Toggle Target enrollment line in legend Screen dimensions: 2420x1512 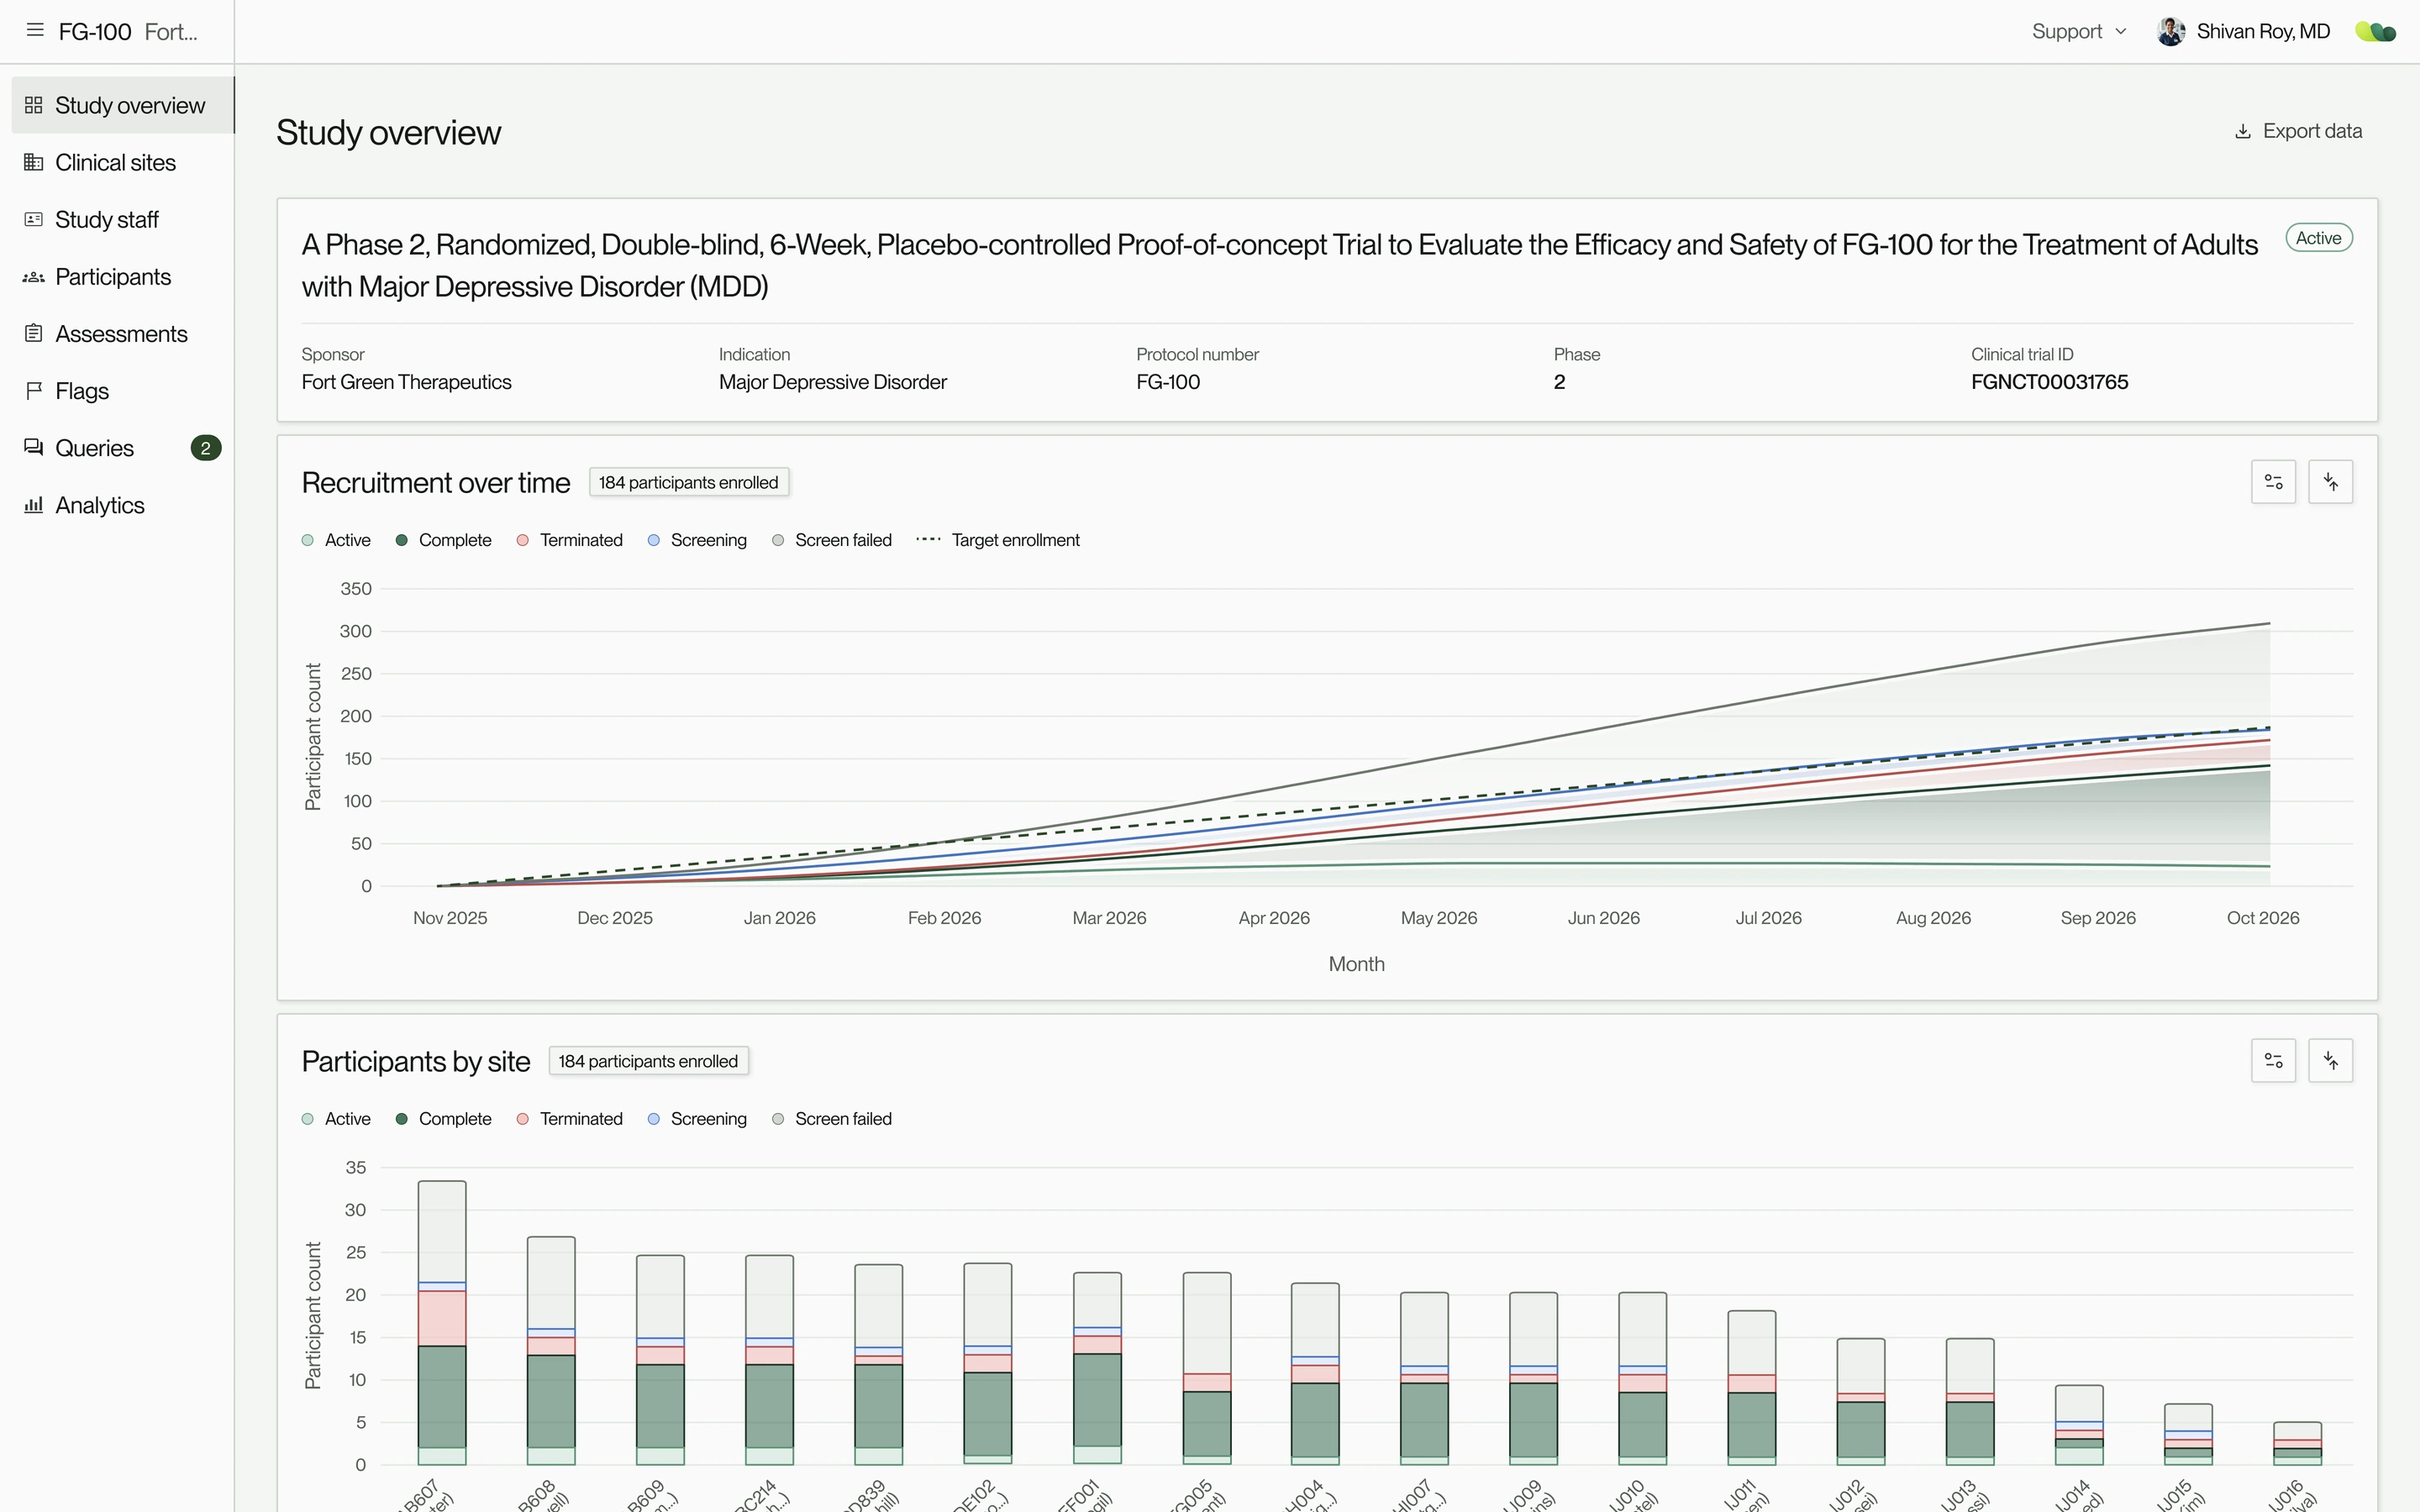point(998,540)
